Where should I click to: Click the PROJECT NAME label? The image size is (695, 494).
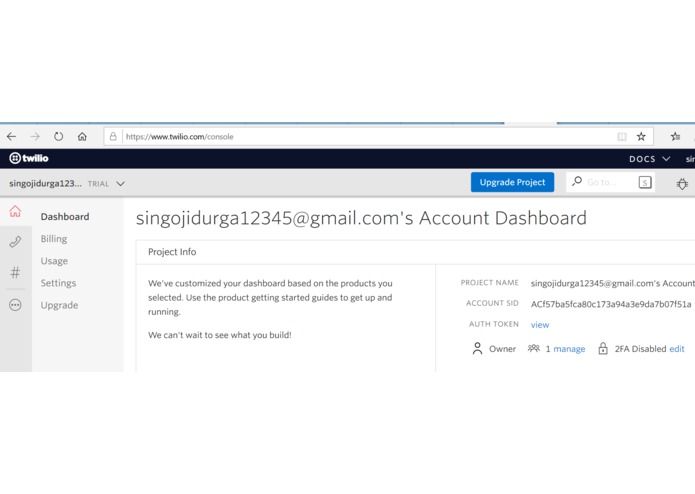click(x=489, y=282)
